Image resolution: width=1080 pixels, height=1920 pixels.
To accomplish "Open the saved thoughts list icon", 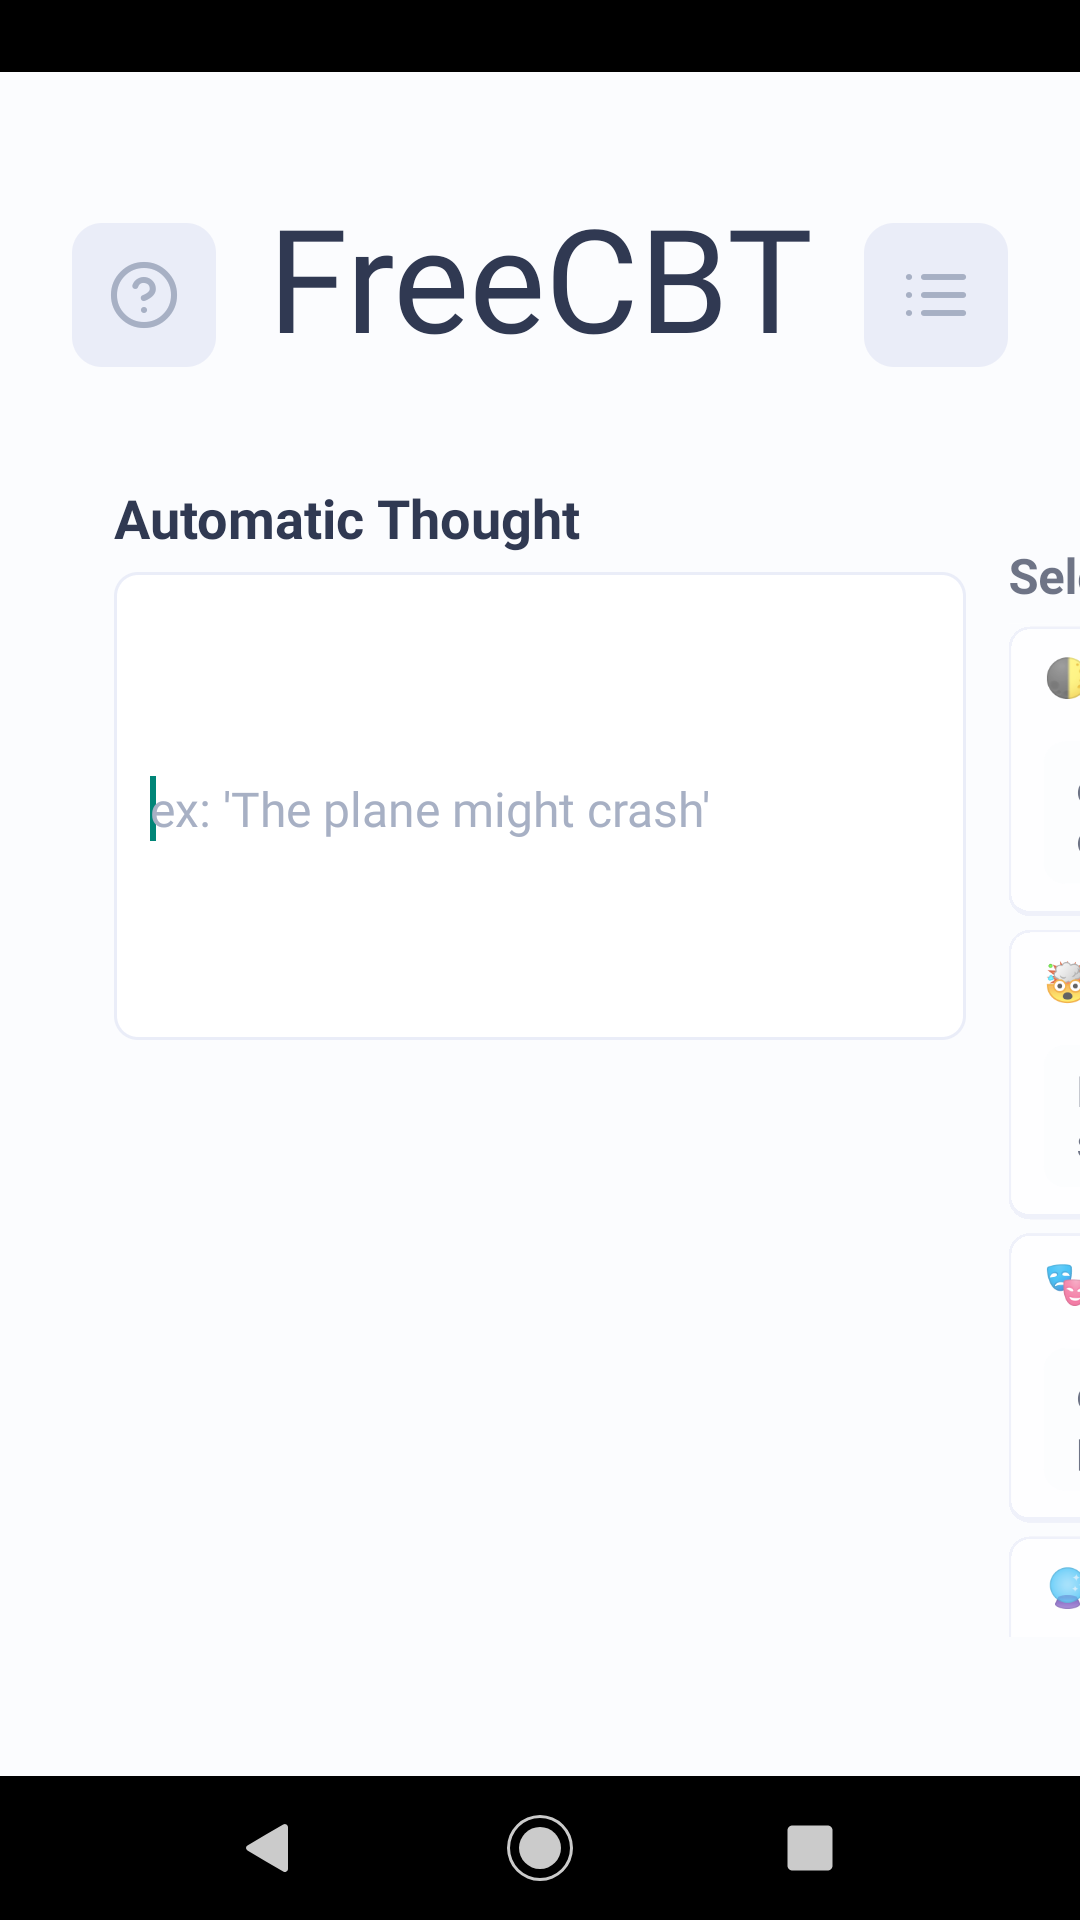I will tap(936, 295).
